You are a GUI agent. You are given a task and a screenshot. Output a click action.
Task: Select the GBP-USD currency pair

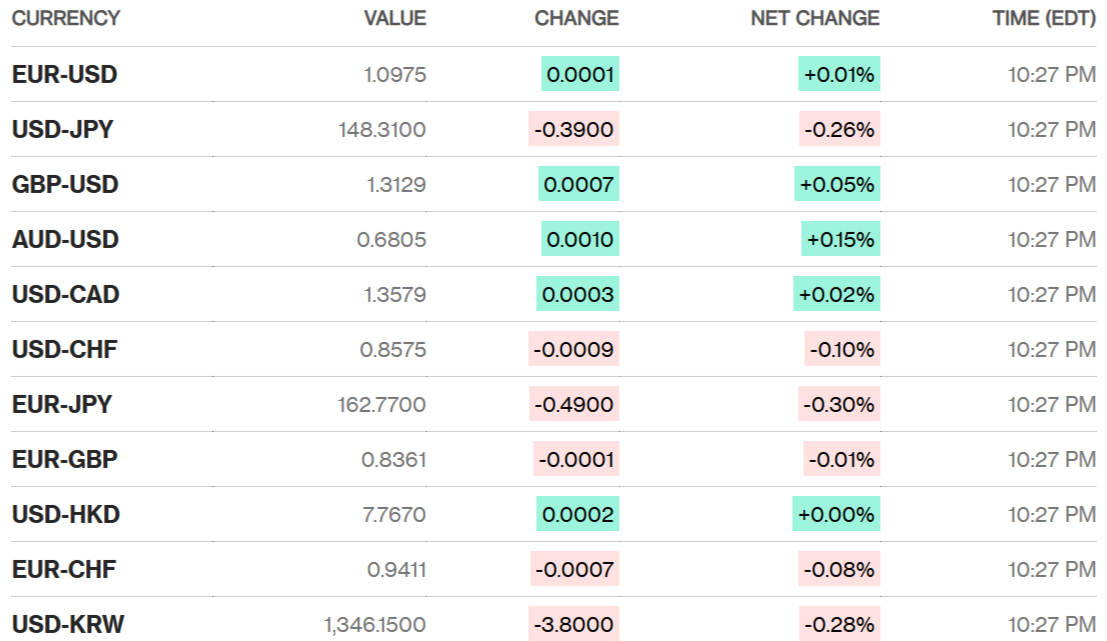coord(65,185)
